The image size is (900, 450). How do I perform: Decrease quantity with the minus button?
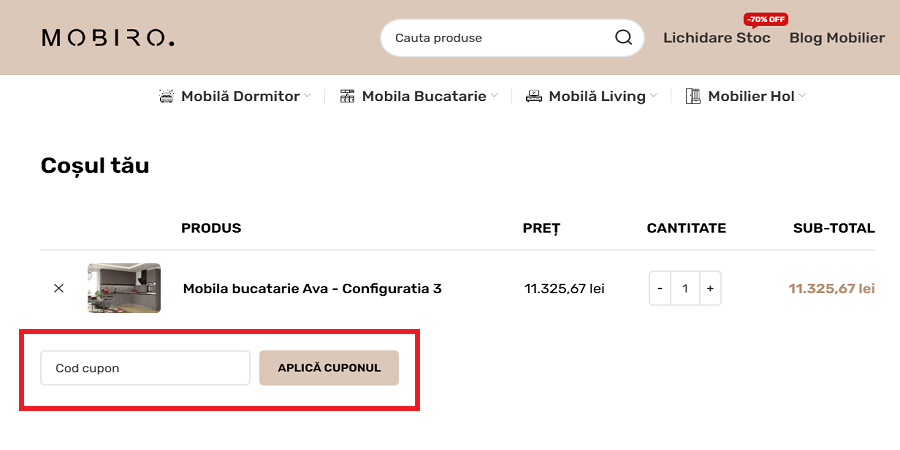pyautogui.click(x=660, y=288)
